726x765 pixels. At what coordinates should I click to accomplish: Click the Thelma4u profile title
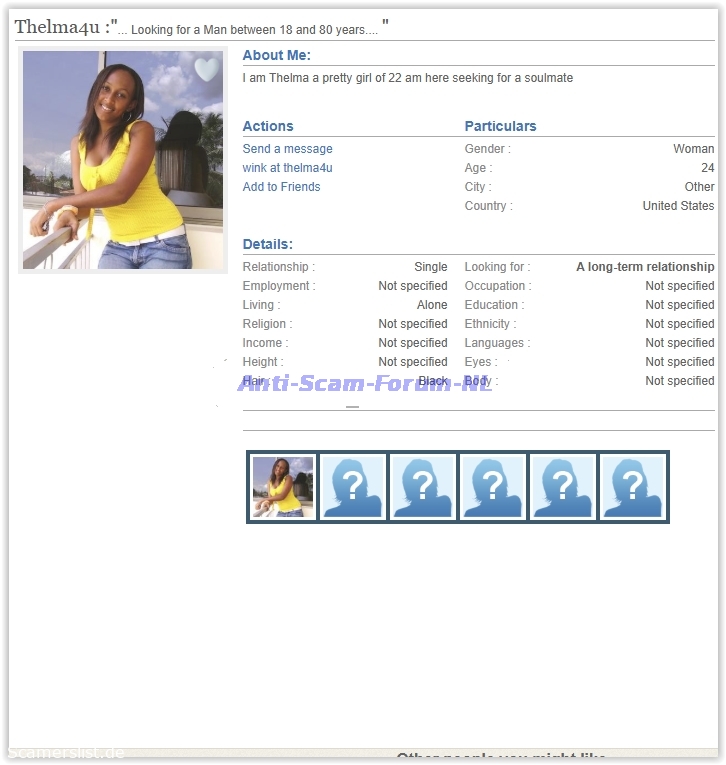[57, 28]
